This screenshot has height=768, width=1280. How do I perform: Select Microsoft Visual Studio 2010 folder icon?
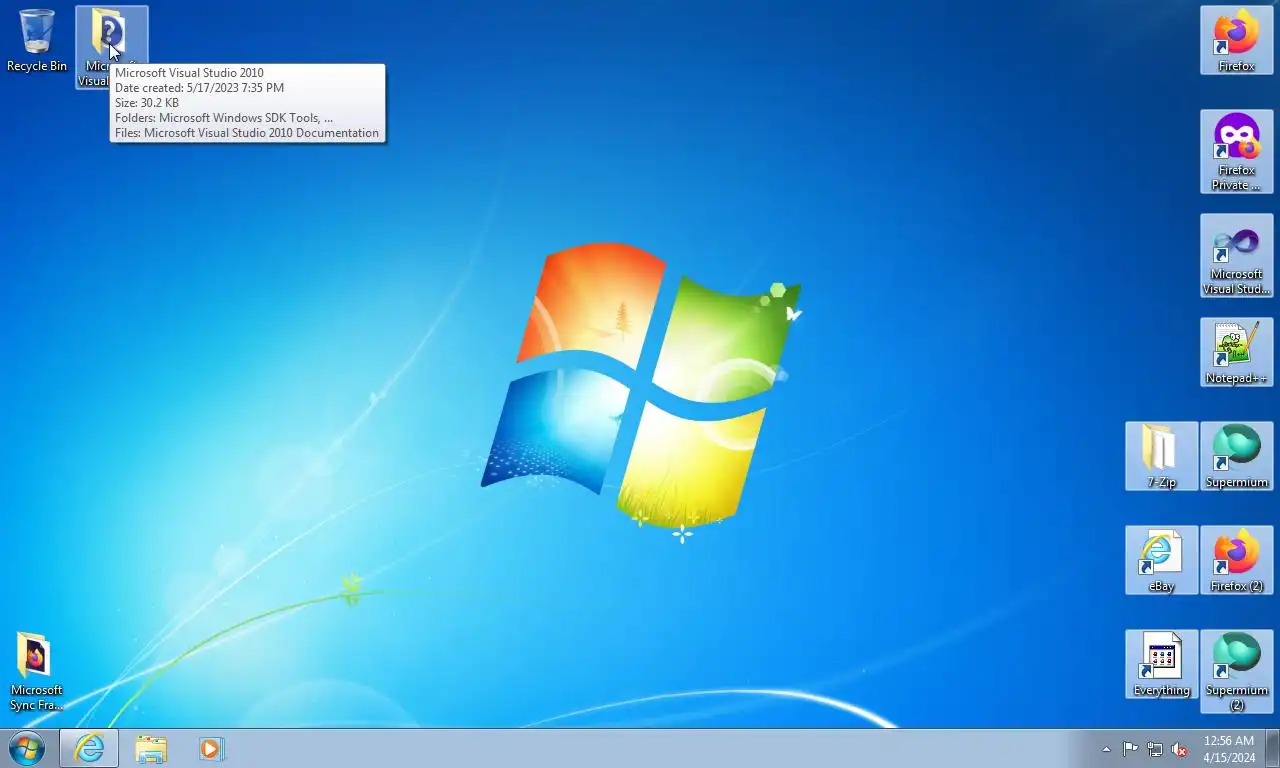pos(111,46)
